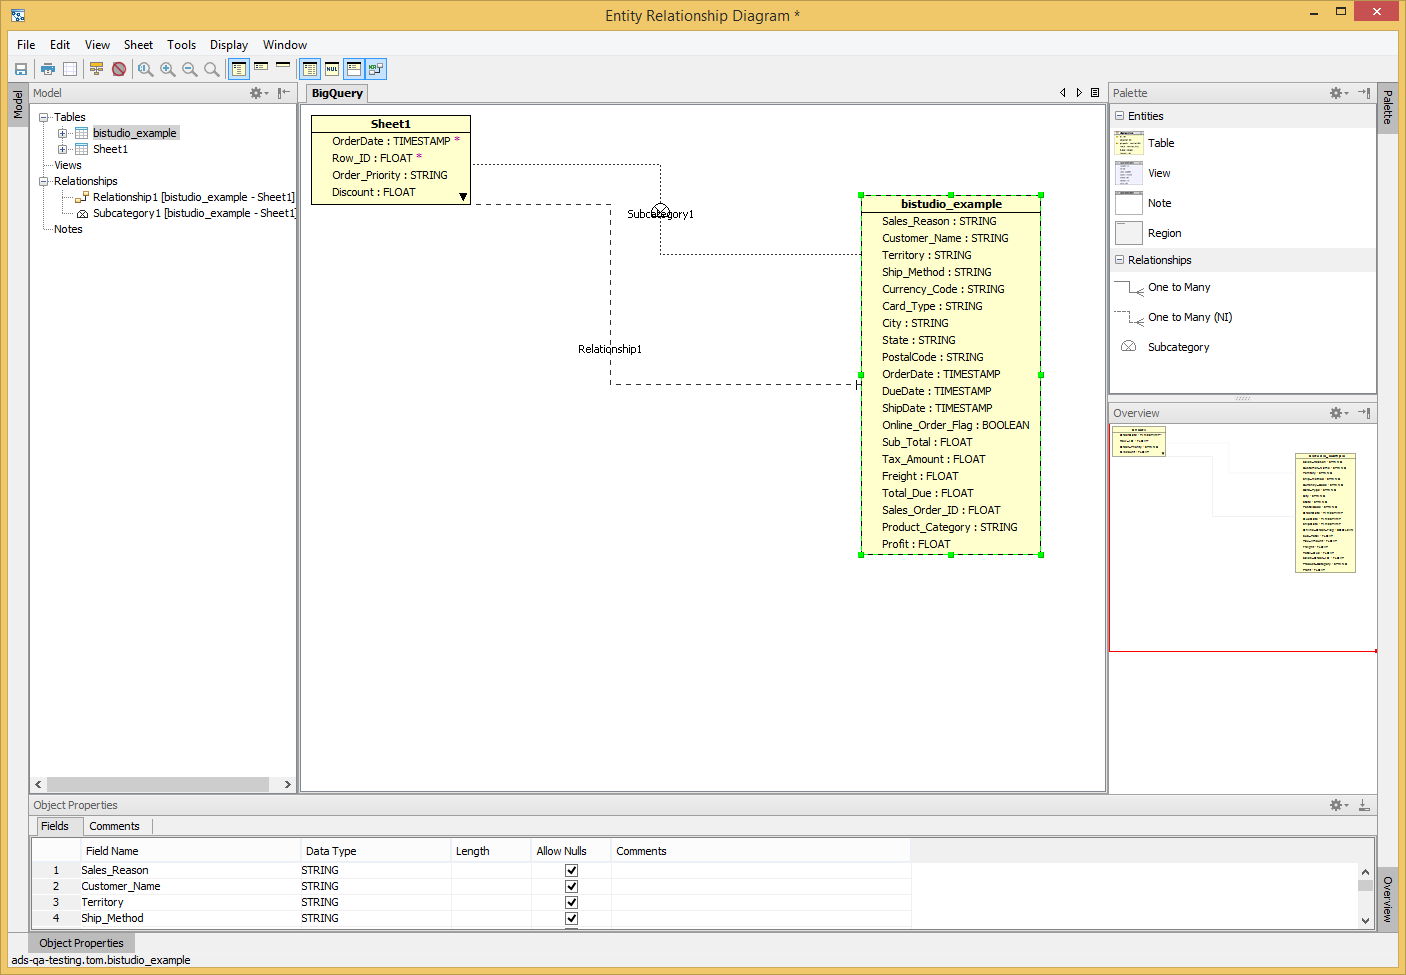The image size is (1406, 975).
Task: Click the auto-layout hierarchy icon
Action: tap(96, 69)
